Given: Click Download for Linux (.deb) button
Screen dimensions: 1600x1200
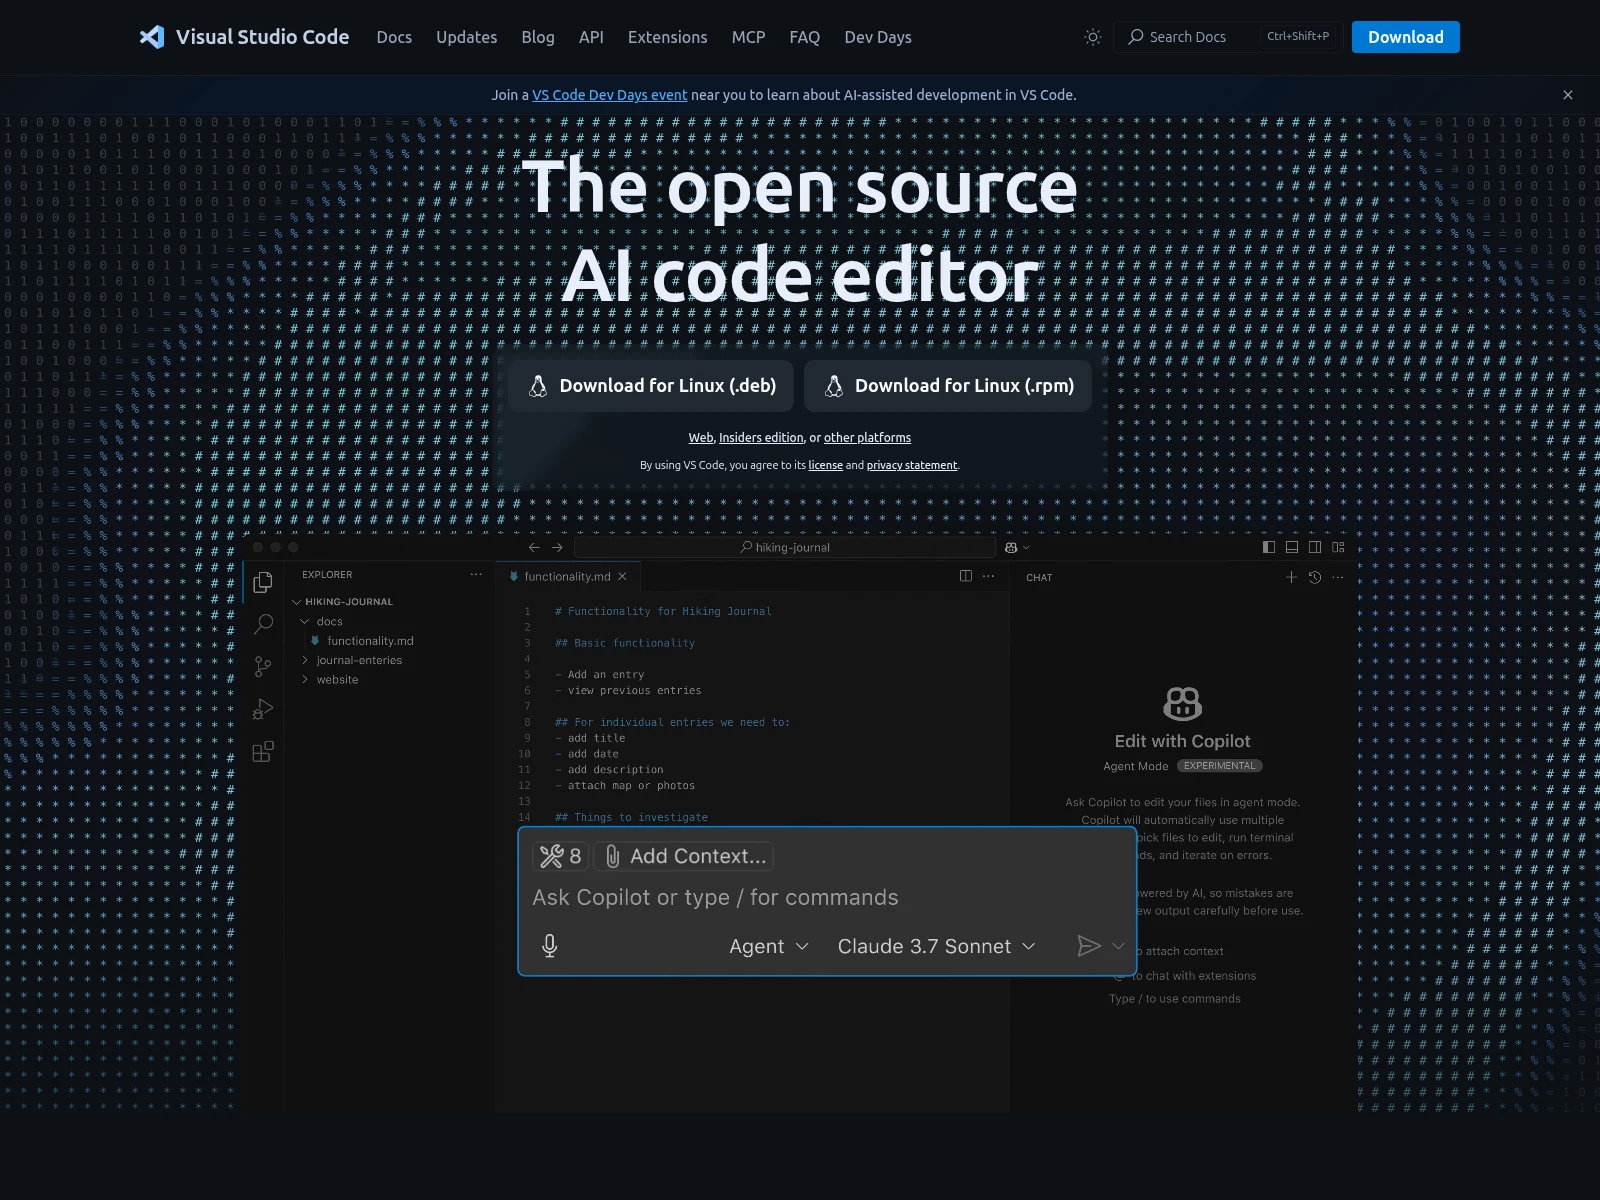Looking at the screenshot, I should coord(651,386).
